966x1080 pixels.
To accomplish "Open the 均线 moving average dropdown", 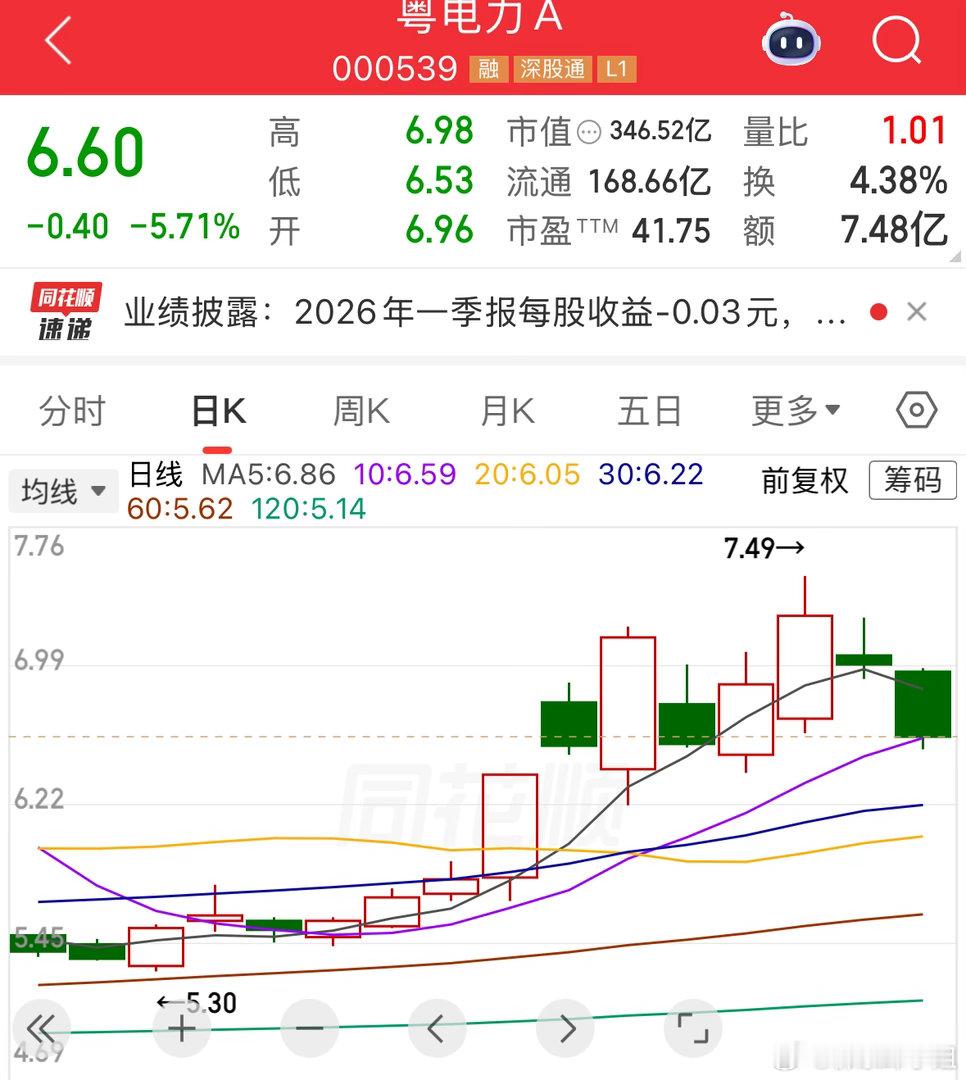I will [x=63, y=490].
